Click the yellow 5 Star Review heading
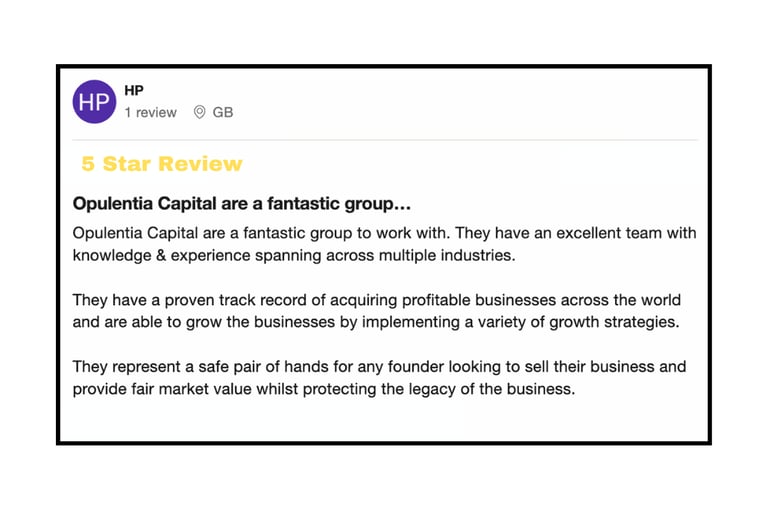Screen dimensions: 768x512 click(x=162, y=164)
